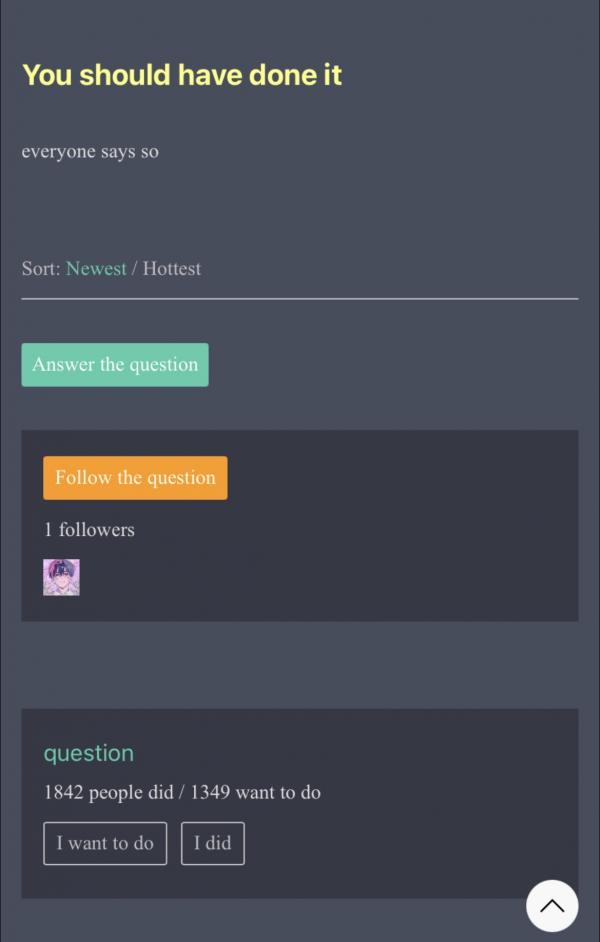600x942 pixels.
Task: Click the Sort: label
Action: coord(41,268)
